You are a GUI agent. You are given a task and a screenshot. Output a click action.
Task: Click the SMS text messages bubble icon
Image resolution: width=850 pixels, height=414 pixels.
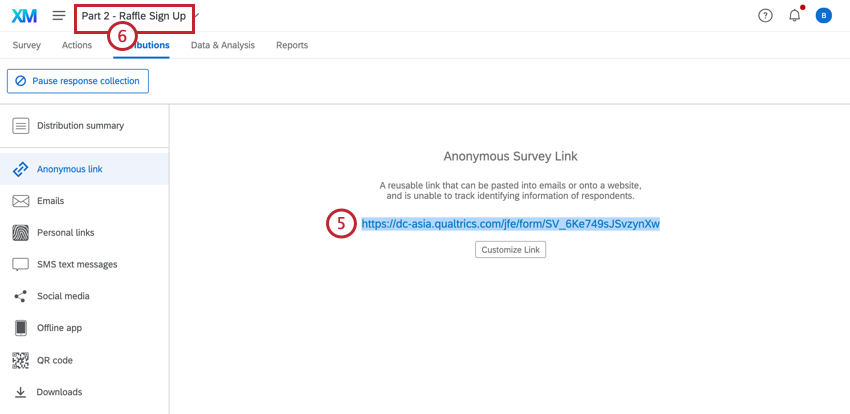coord(20,265)
